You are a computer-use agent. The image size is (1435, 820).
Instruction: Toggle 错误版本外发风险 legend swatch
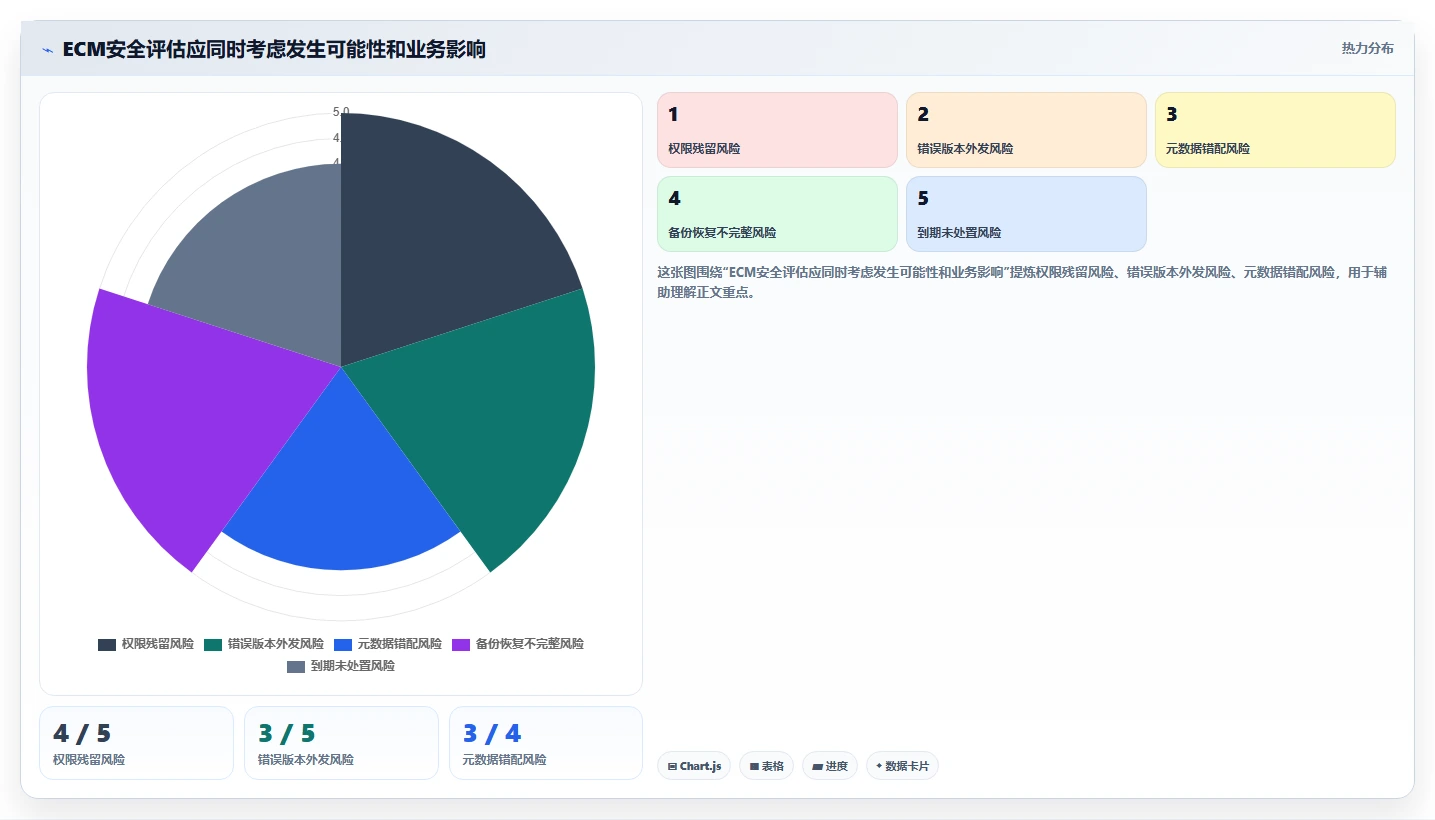click(x=213, y=645)
